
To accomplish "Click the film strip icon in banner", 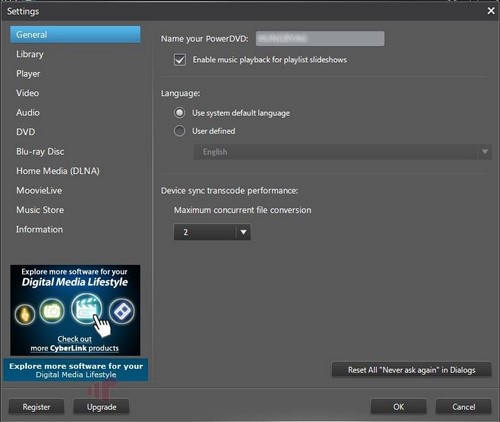I will (122, 312).
